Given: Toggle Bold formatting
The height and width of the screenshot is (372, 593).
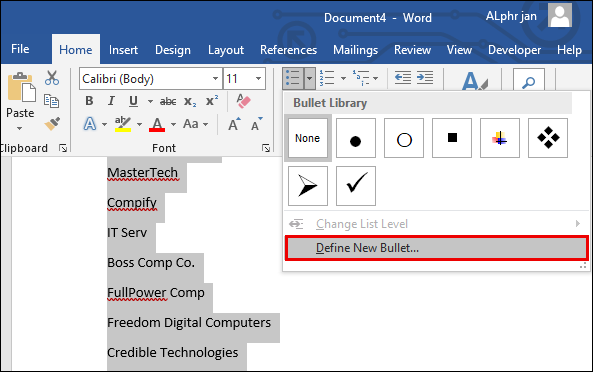Looking at the screenshot, I should pos(89,101).
